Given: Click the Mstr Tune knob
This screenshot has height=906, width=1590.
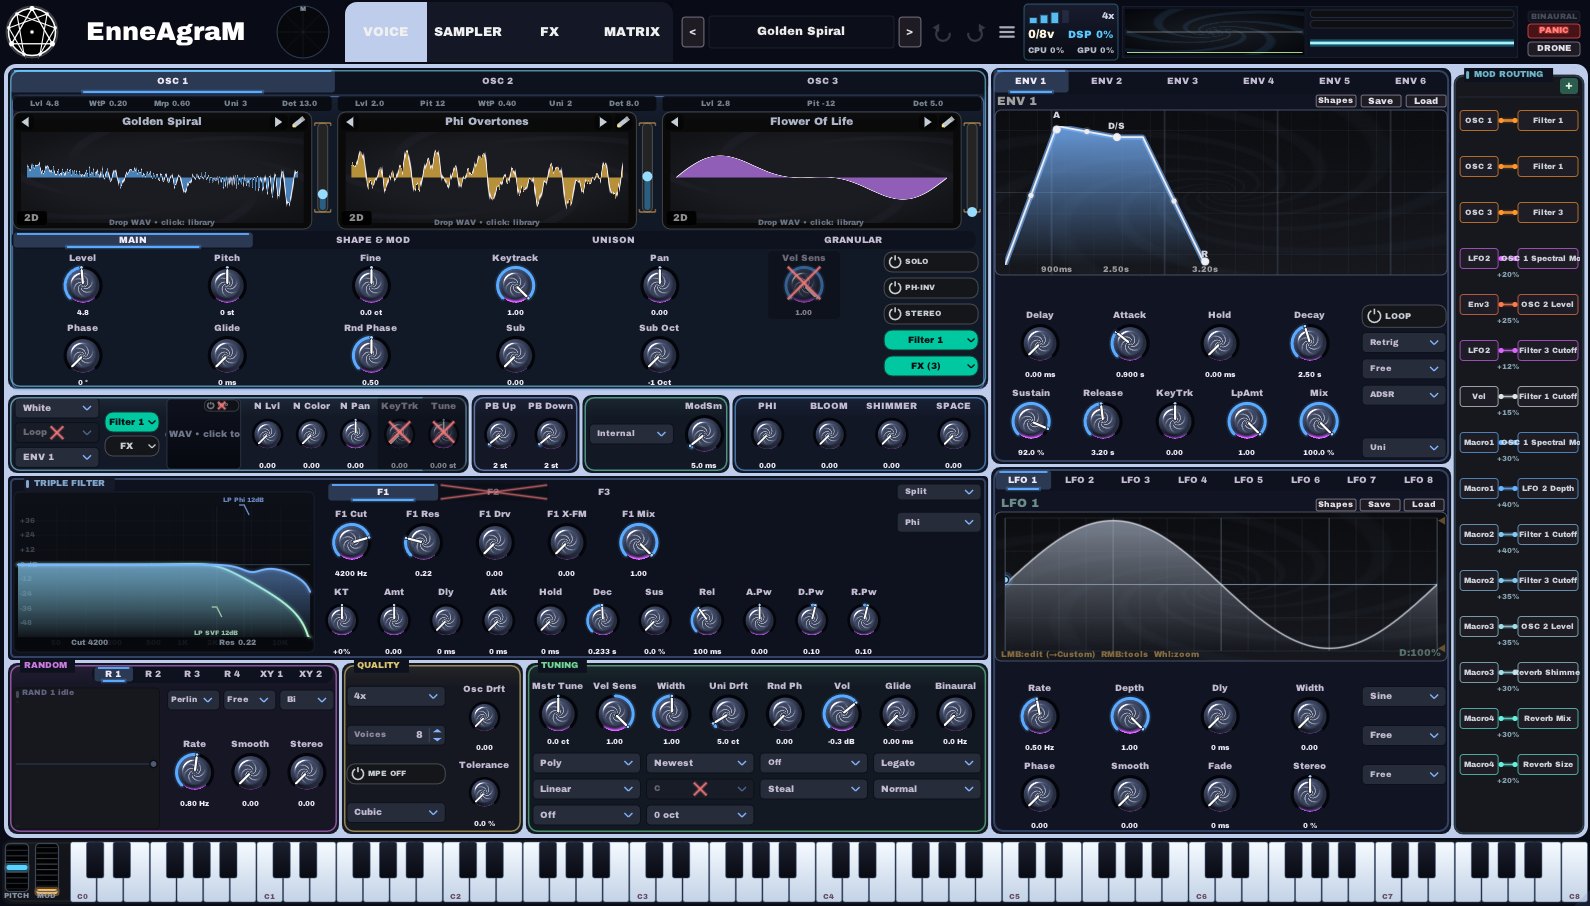Looking at the screenshot, I should coord(557,714).
